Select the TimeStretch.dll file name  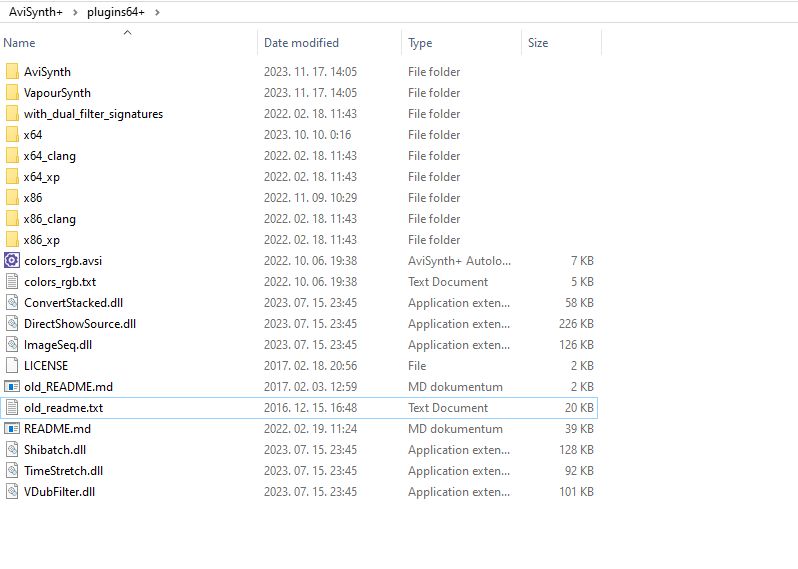click(x=64, y=471)
